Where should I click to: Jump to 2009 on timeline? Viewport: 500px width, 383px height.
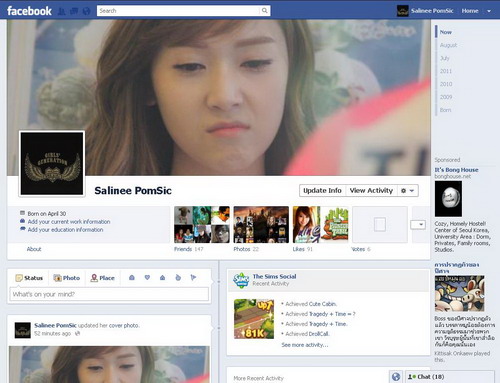(446, 97)
